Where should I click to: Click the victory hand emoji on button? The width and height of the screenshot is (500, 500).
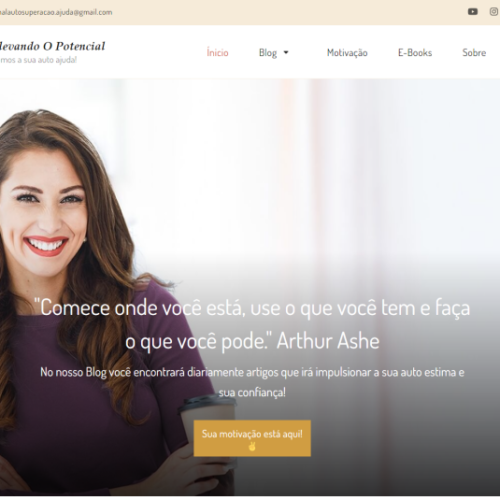[252, 446]
